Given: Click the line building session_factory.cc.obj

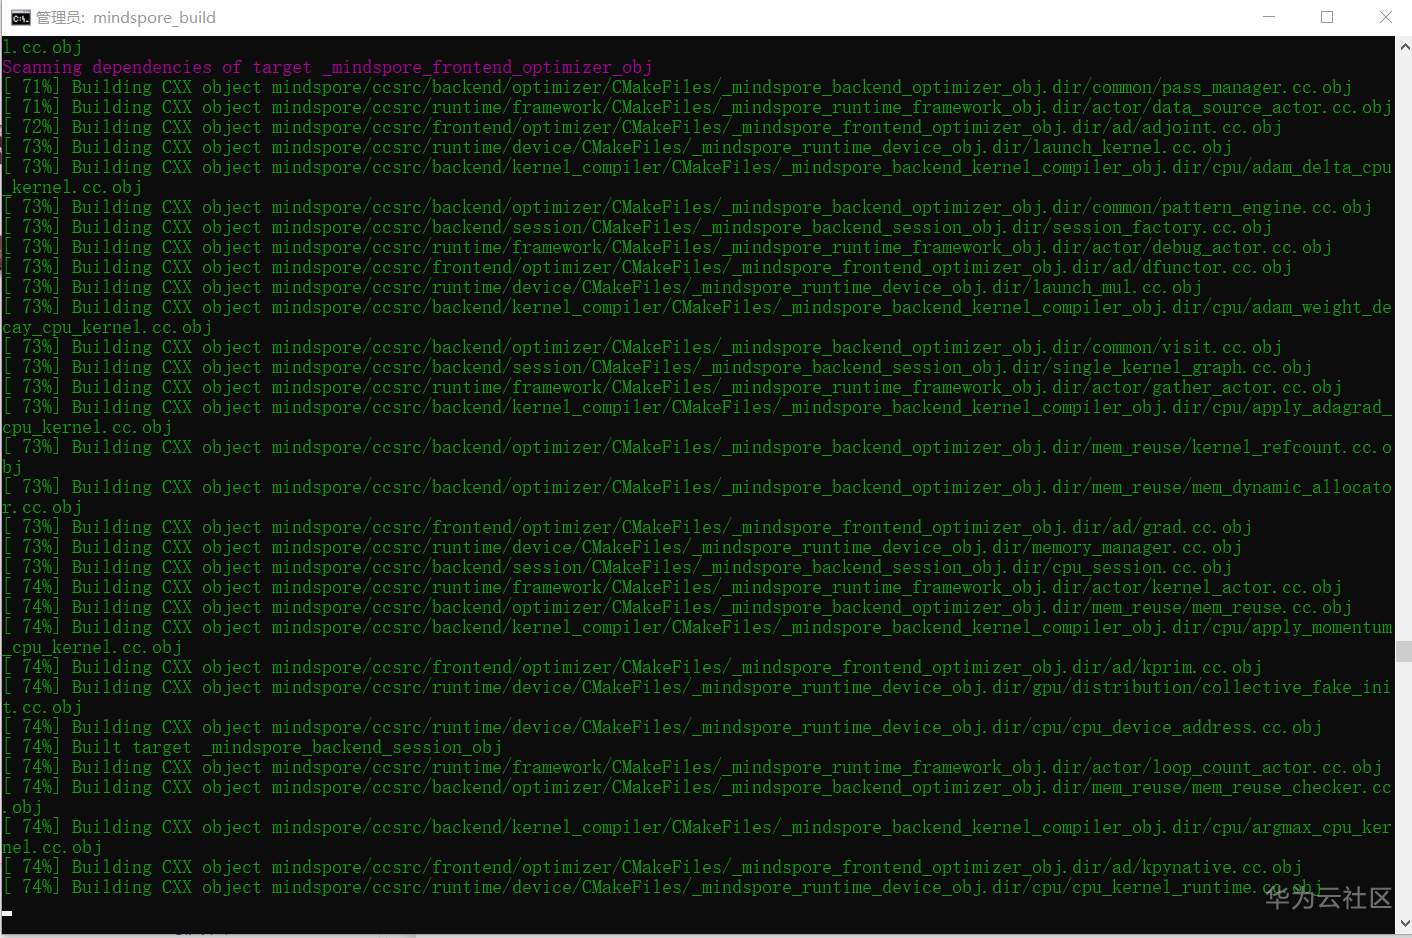Looking at the screenshot, I should 637,227.
